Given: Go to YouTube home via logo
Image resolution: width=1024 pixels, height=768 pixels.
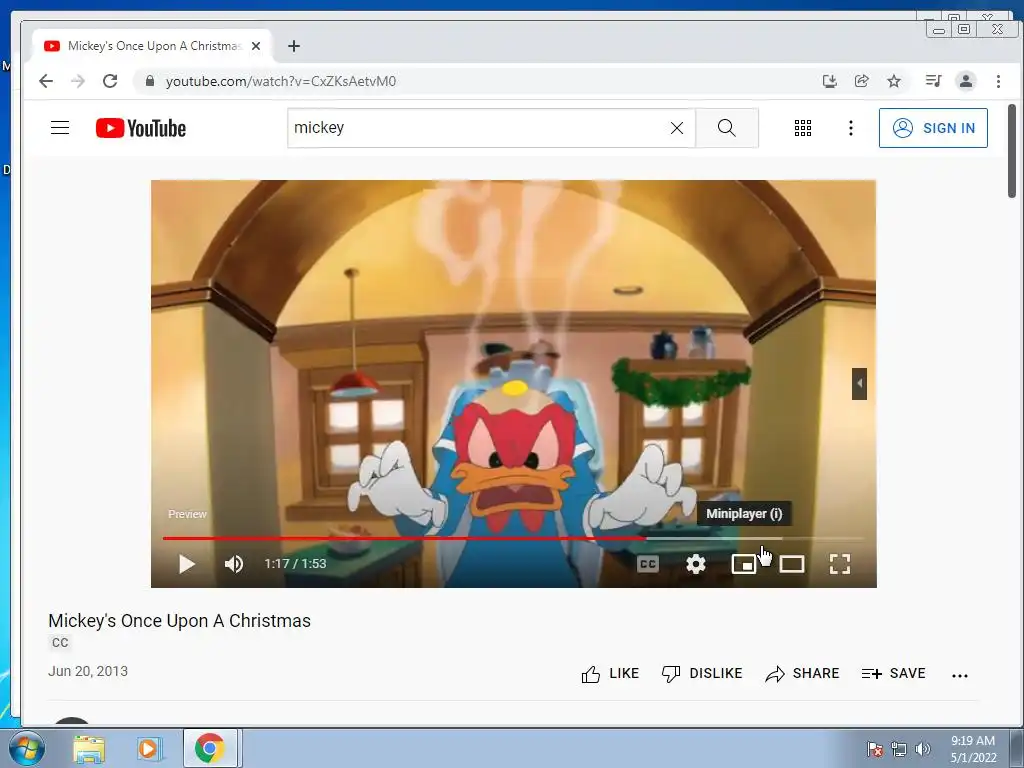Looking at the screenshot, I should click(140, 128).
